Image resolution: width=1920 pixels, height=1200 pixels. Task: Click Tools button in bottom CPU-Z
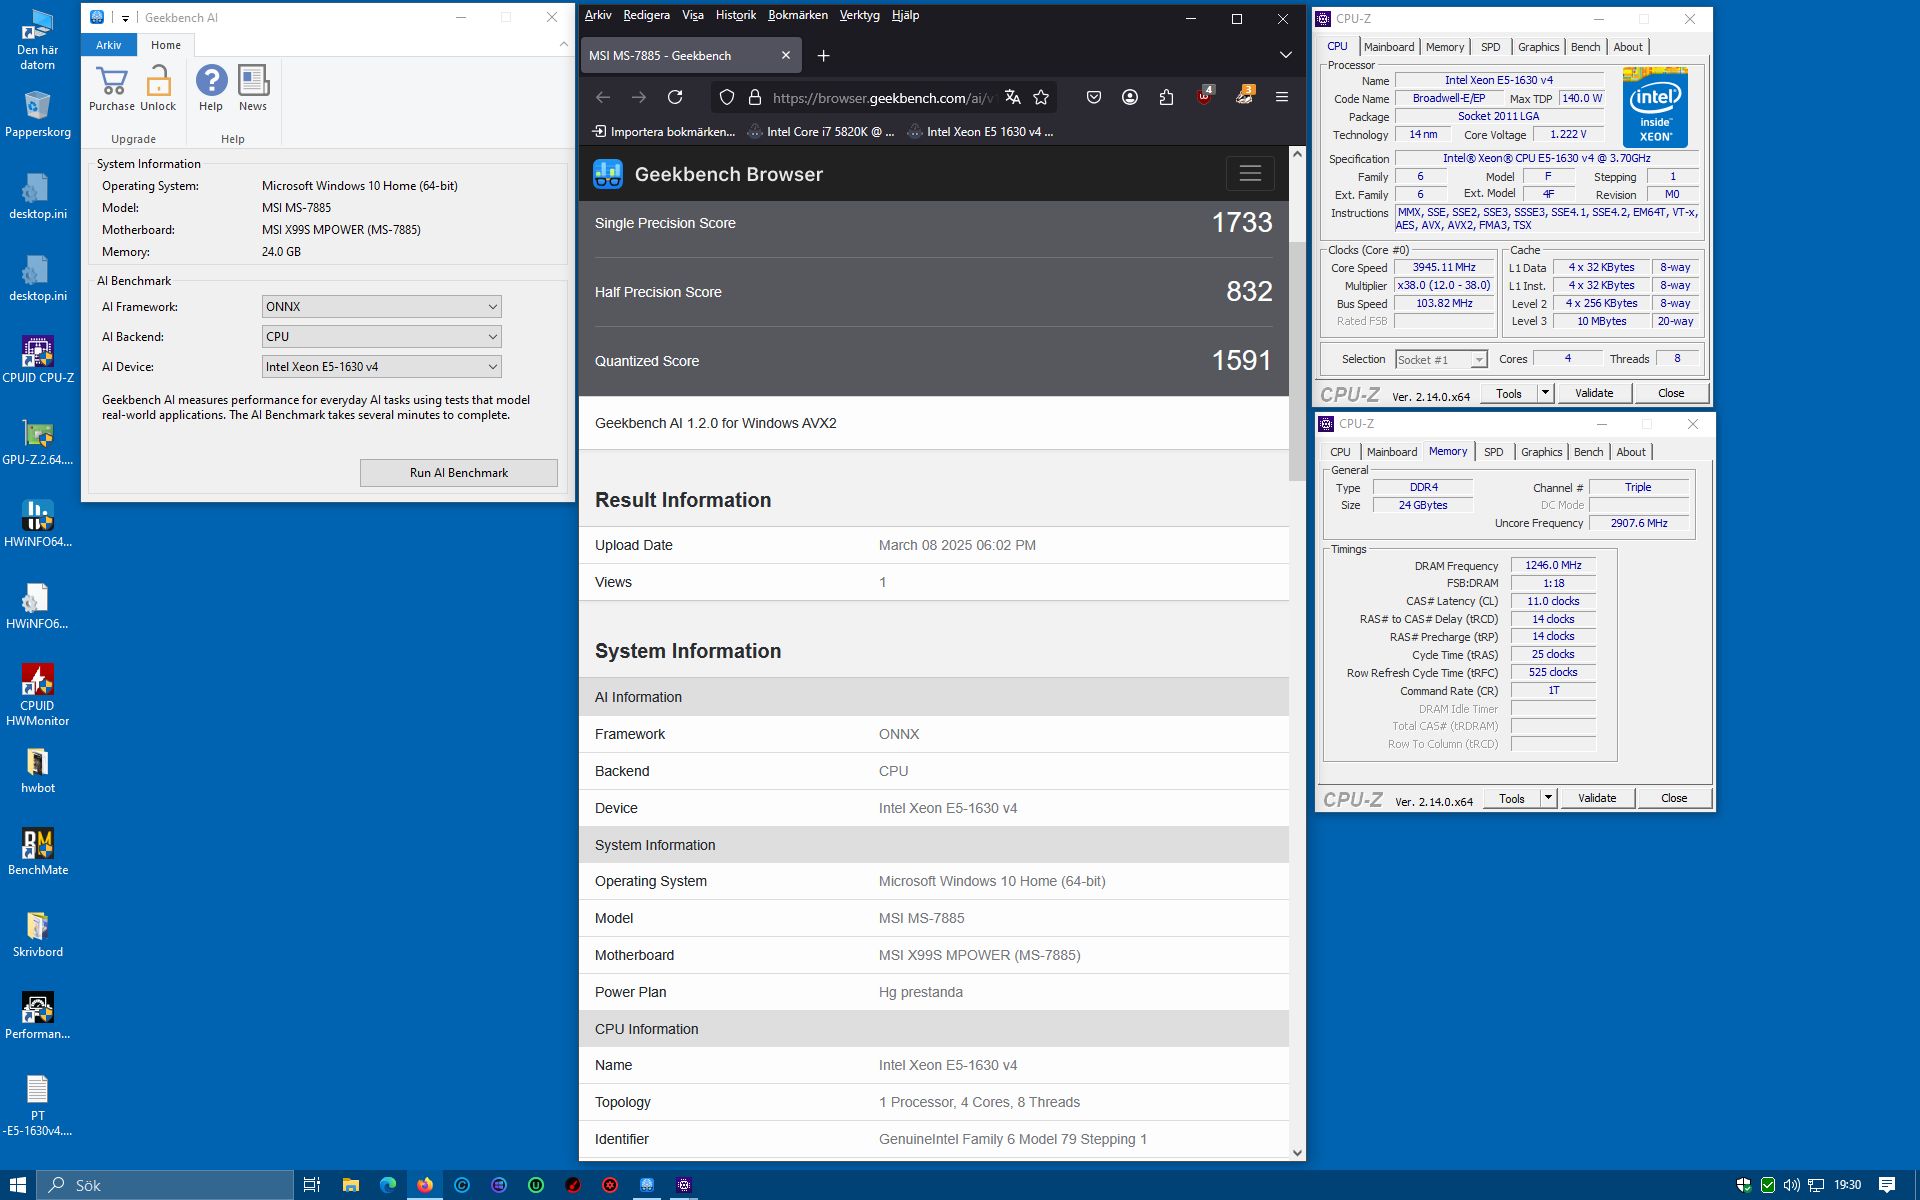coord(1512,798)
